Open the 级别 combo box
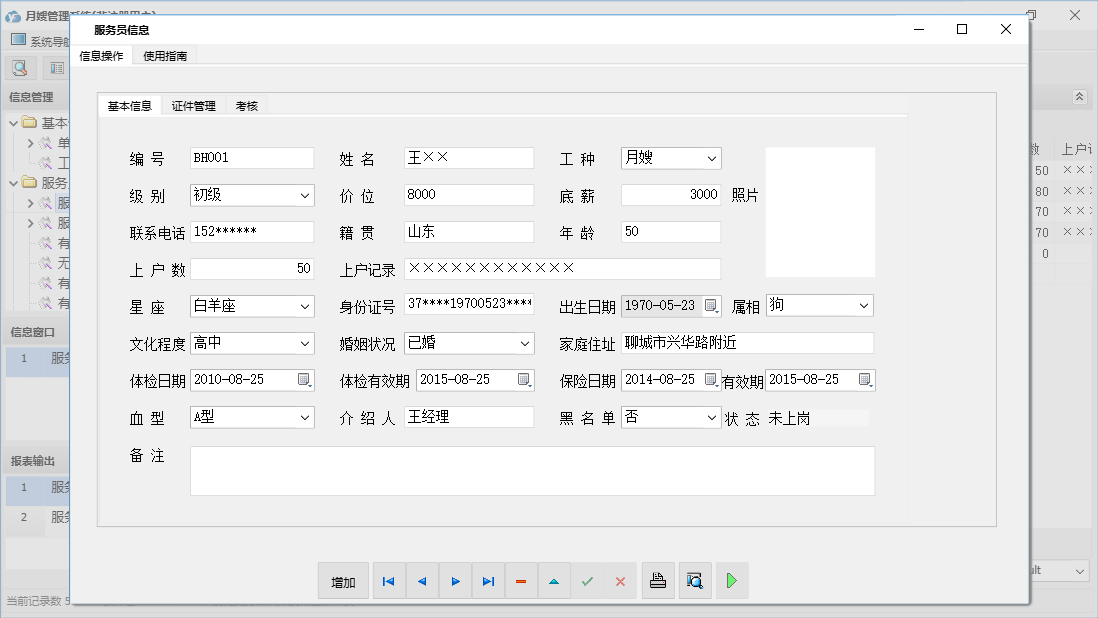Screen dimensions: 1098x618 [x=305, y=195]
